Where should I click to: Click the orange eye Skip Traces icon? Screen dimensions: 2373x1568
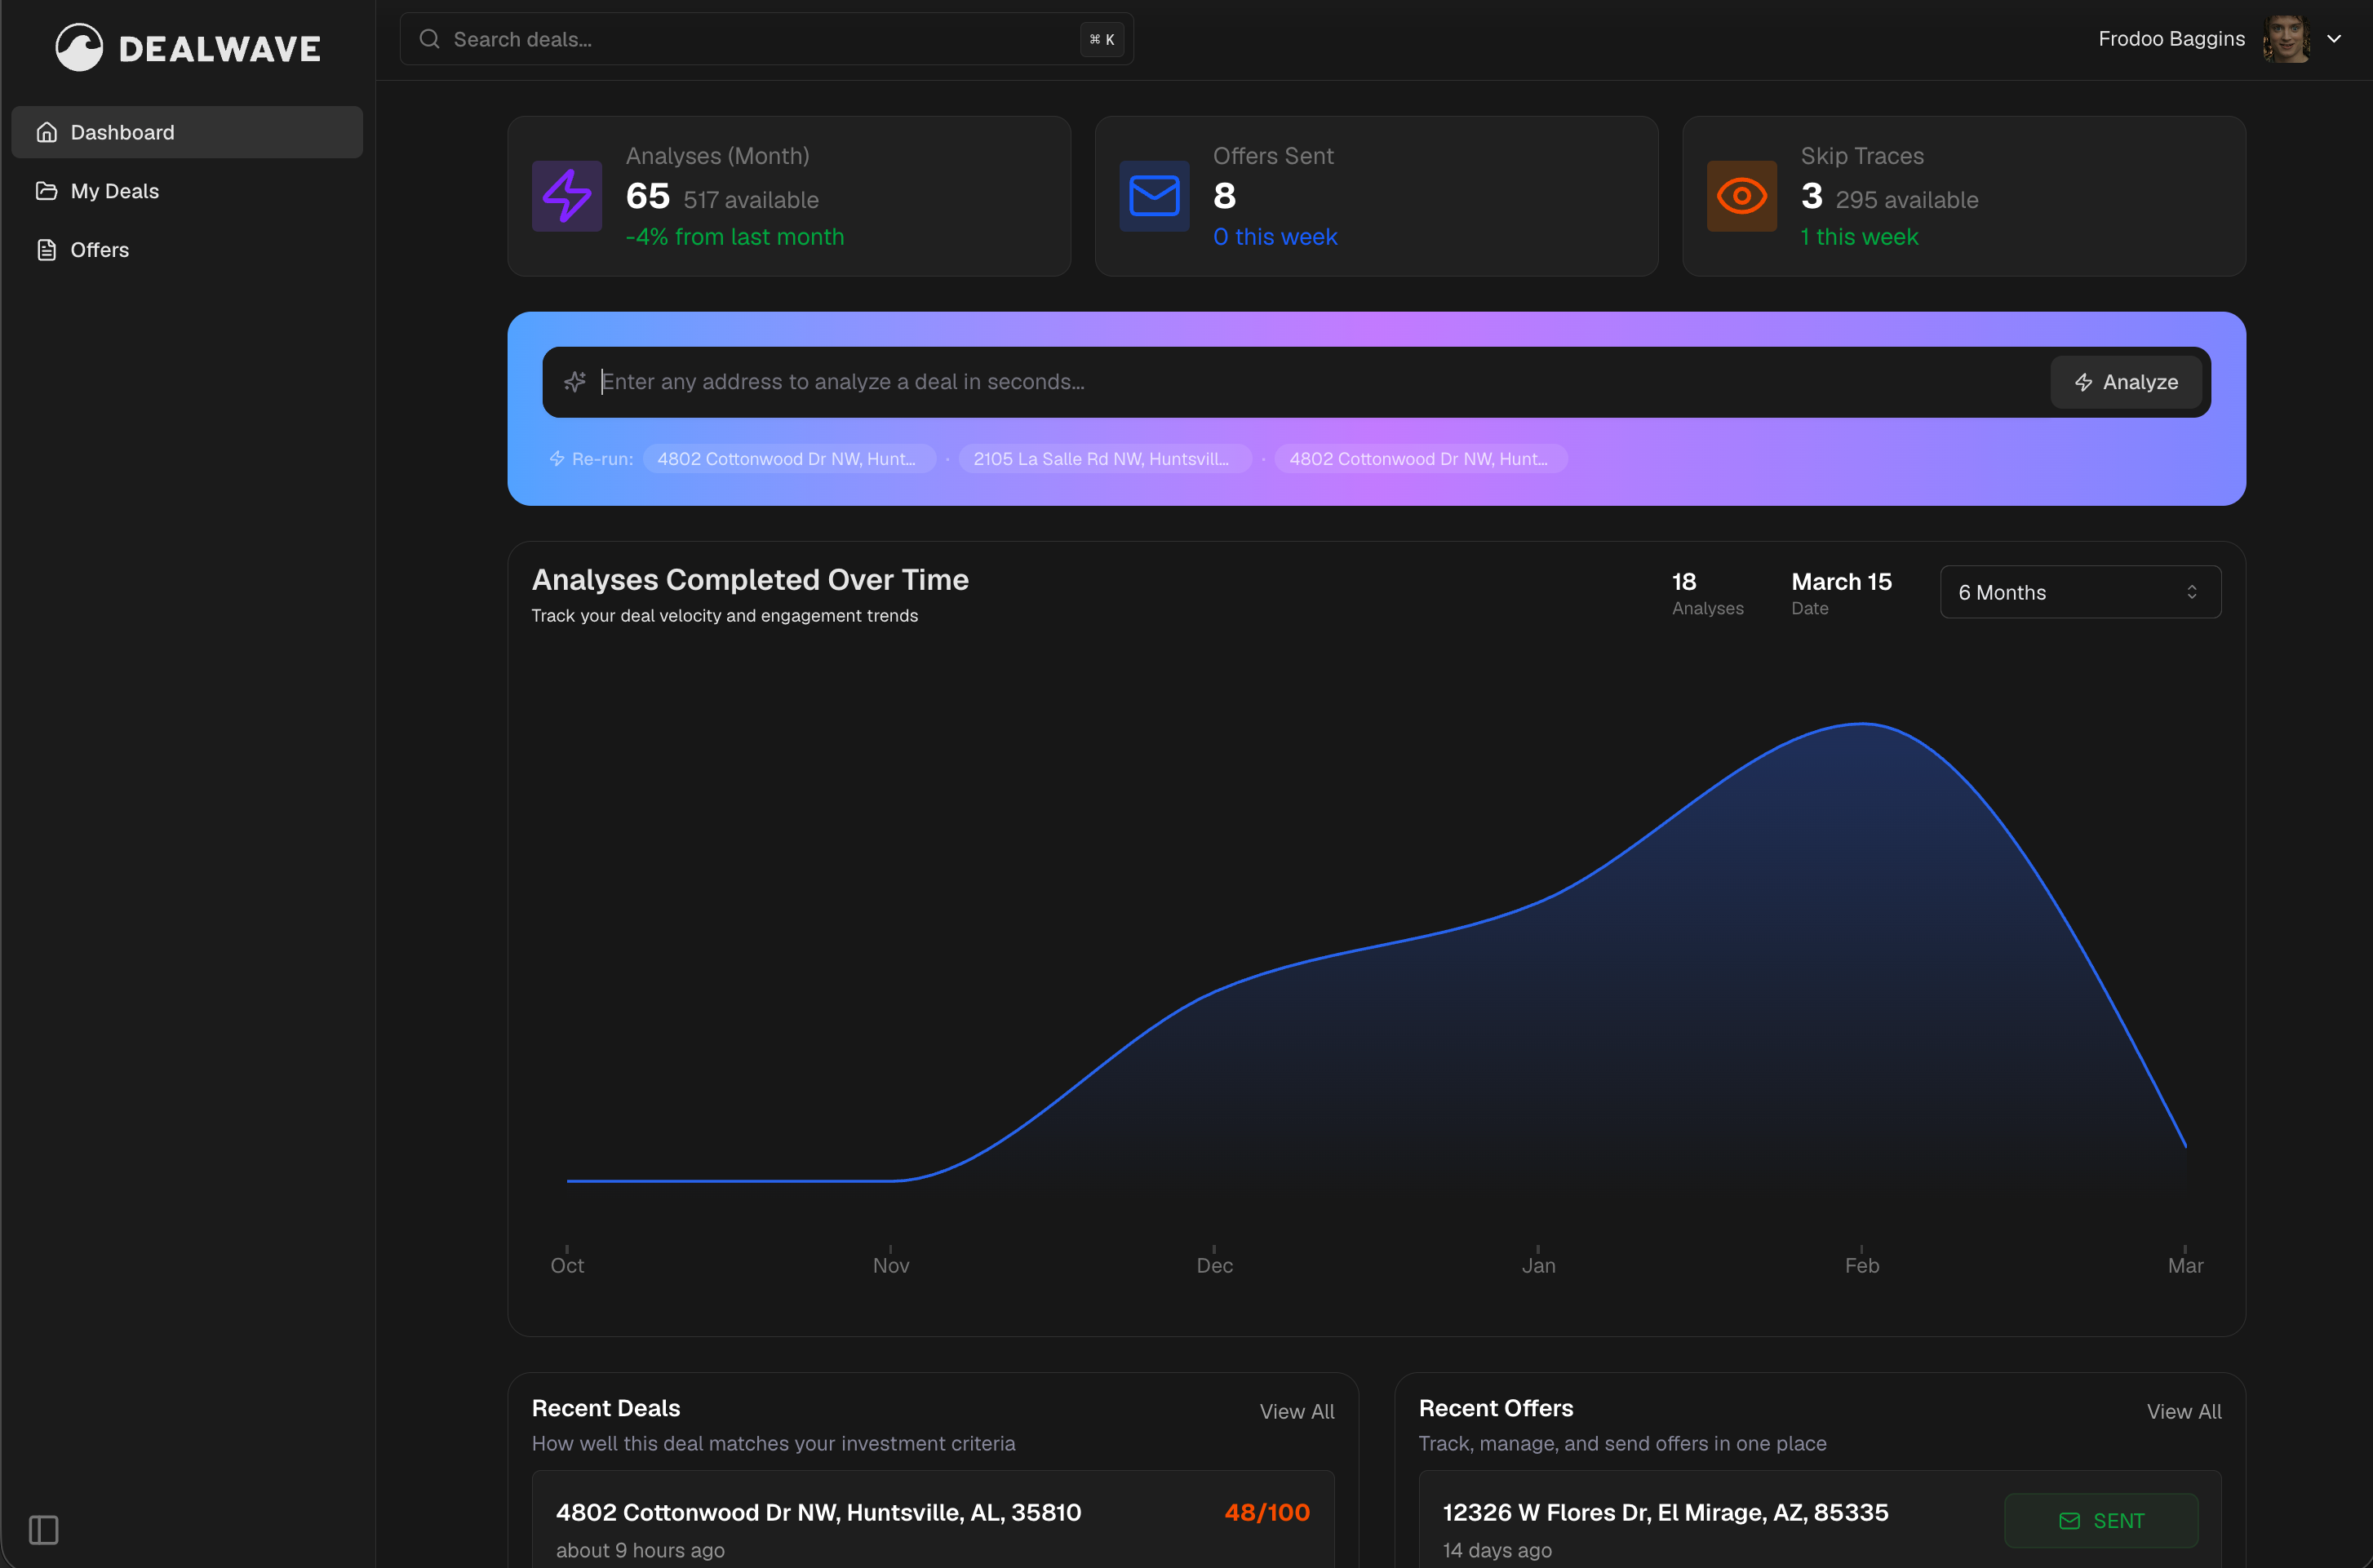click(1740, 196)
